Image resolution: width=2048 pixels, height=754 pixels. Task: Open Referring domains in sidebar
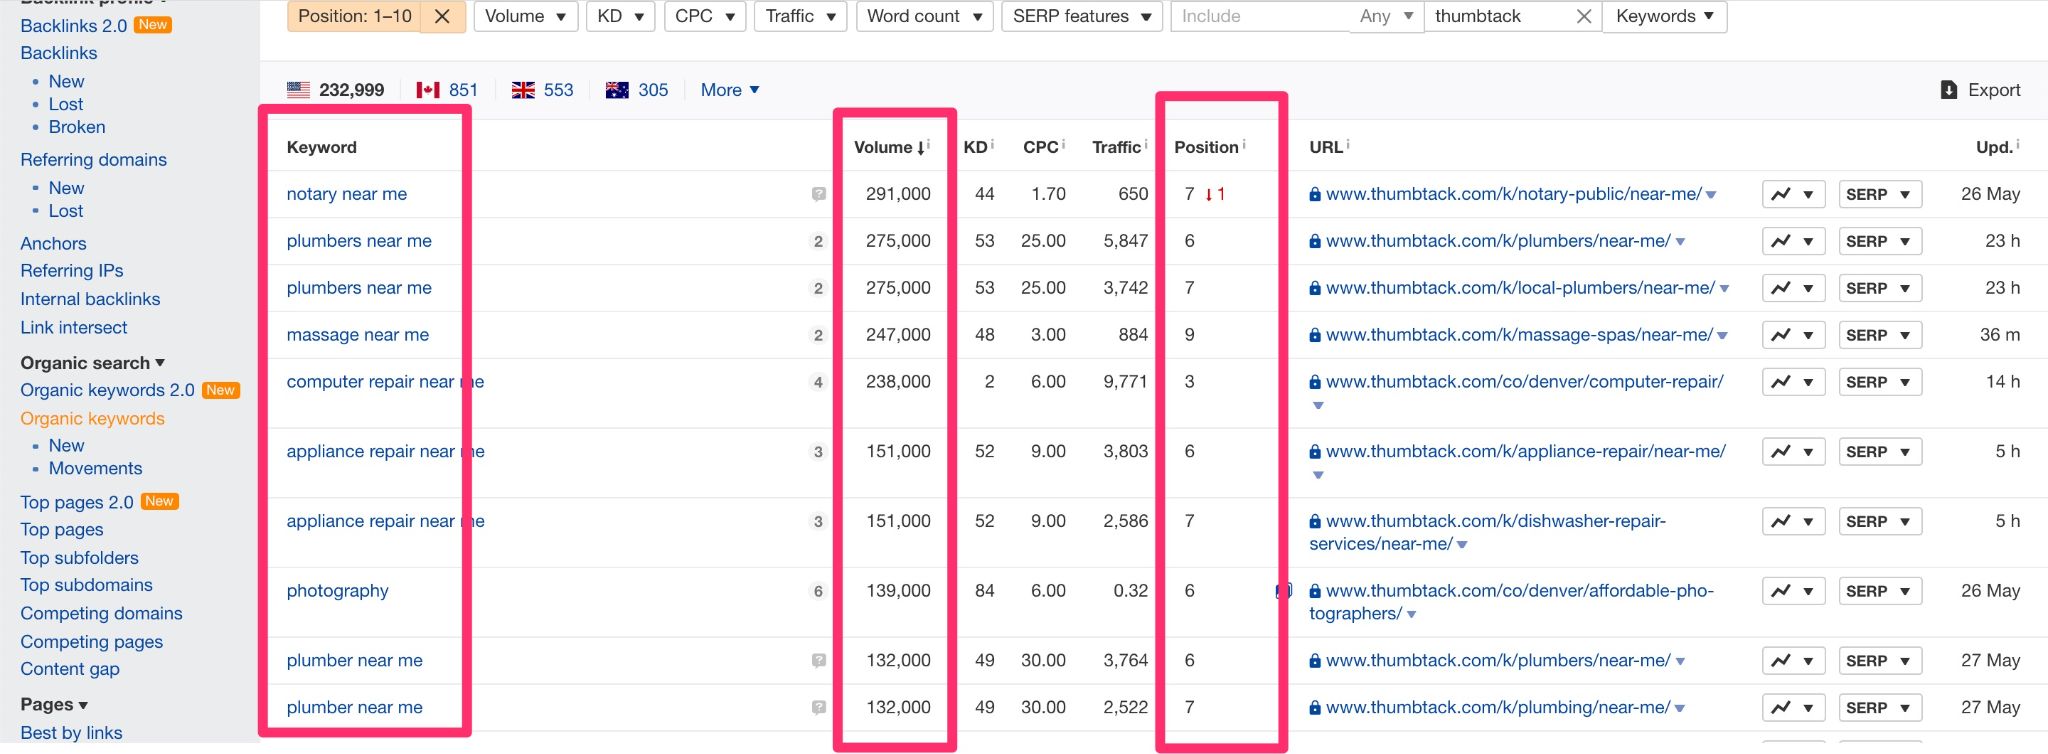(x=94, y=160)
